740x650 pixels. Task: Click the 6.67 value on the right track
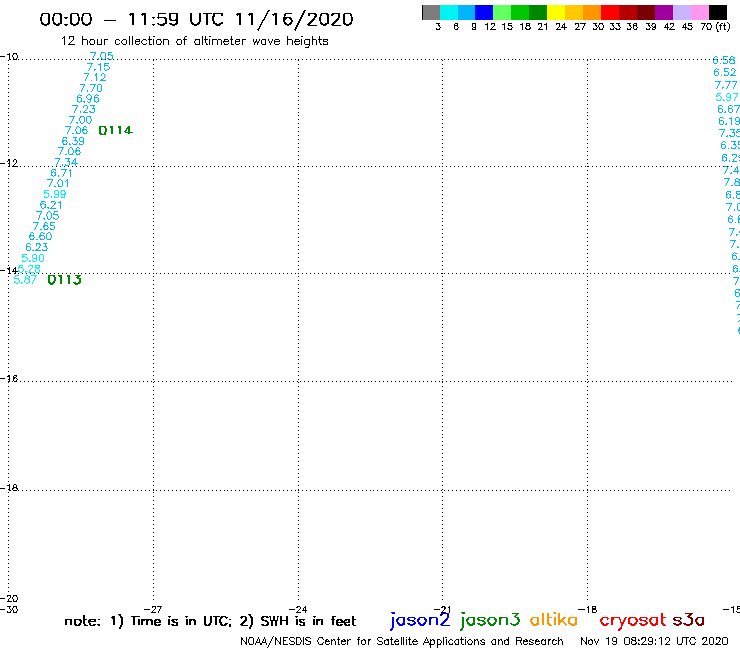(x=729, y=109)
